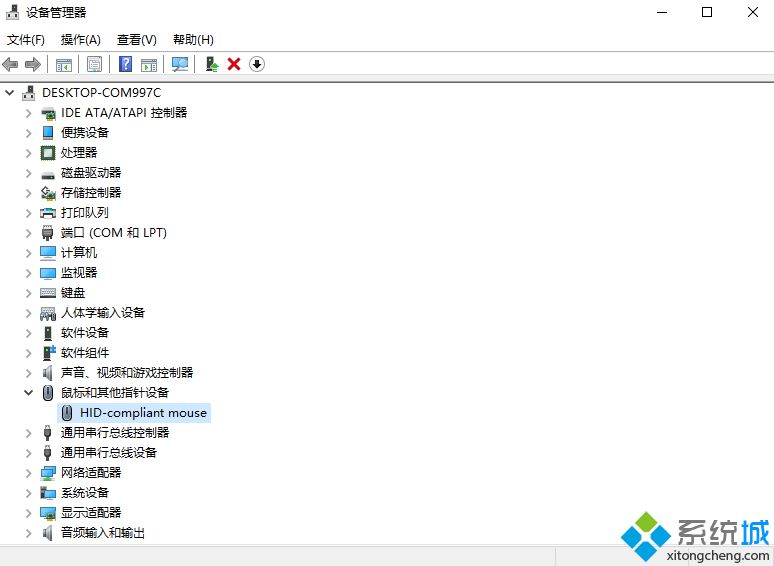
Task: Click the 处理器 chip icon
Action: tap(48, 153)
